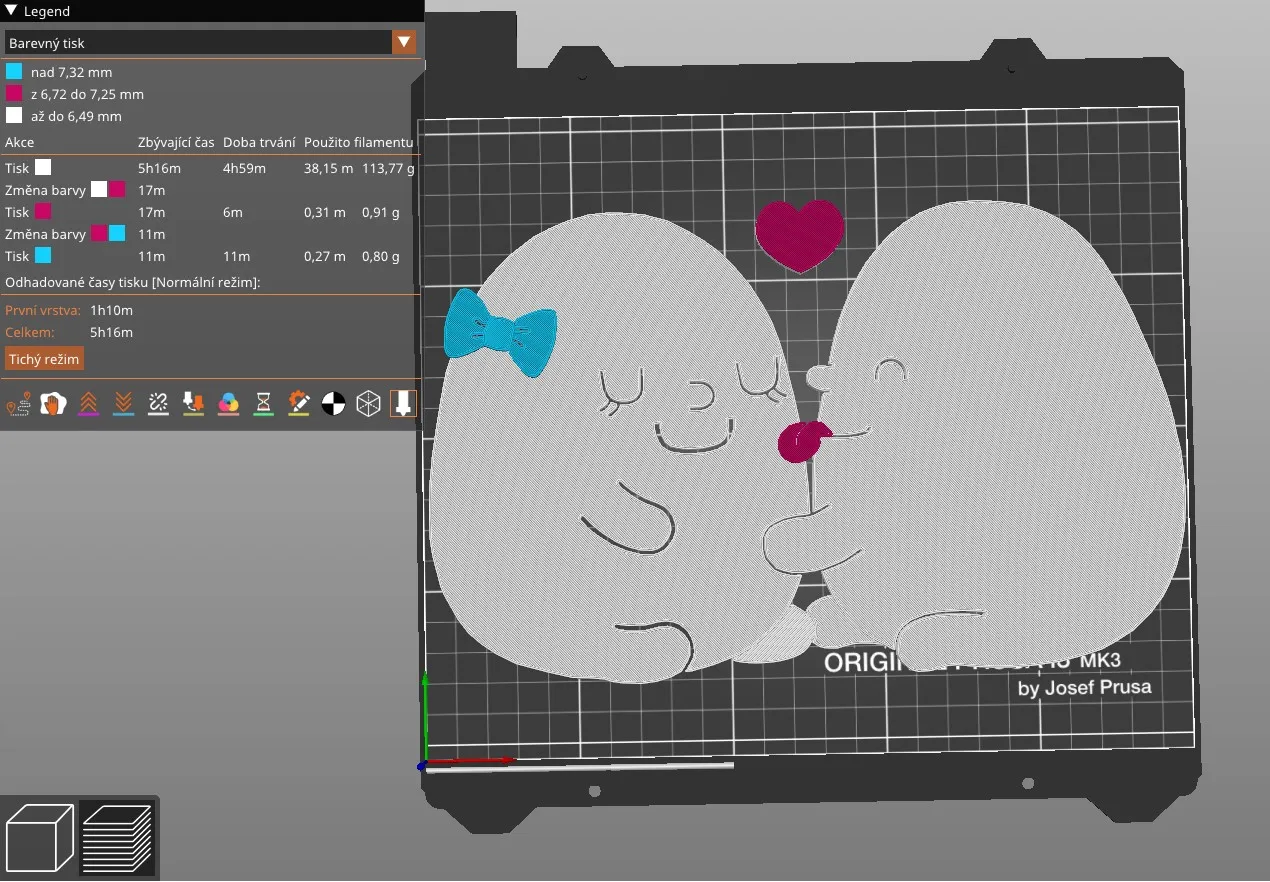Toggle magenta range 'z 6,72 do 7,25 mm'
1270x882 pixels.
click(14, 93)
